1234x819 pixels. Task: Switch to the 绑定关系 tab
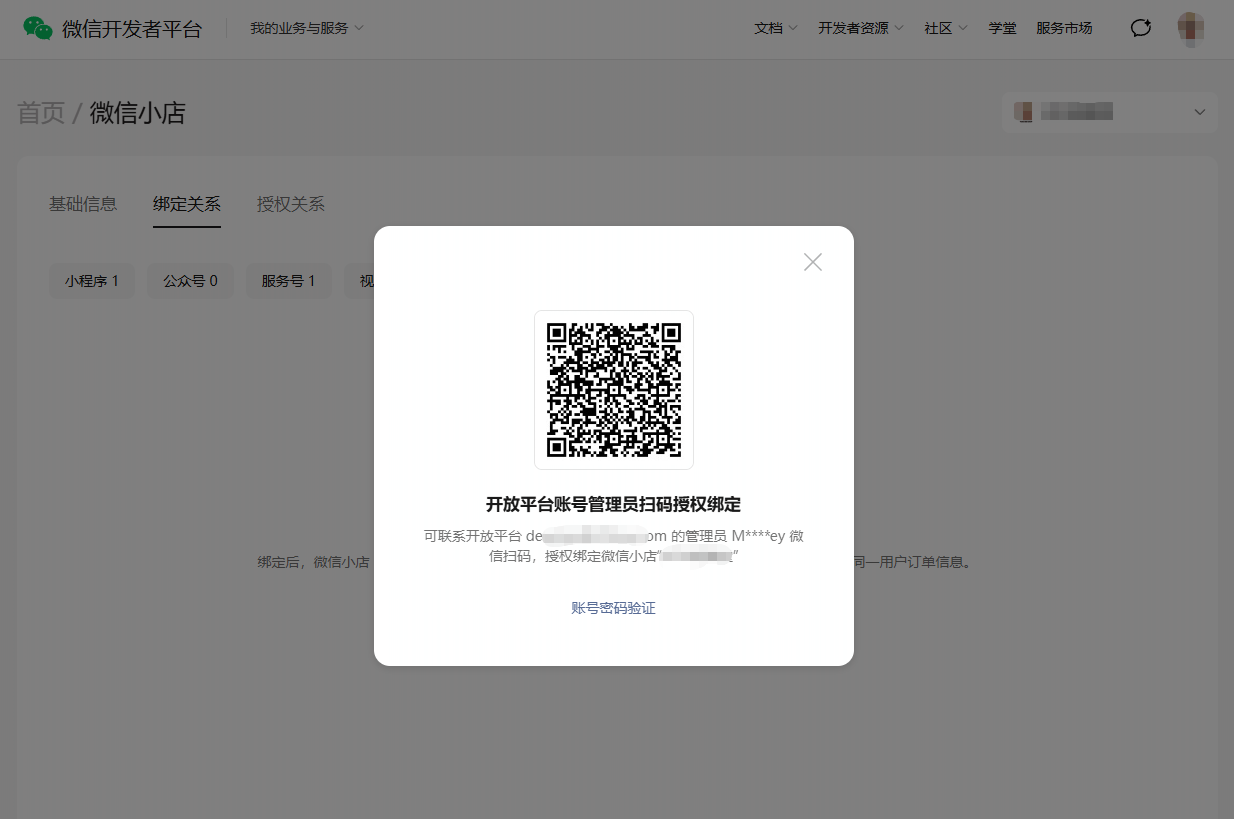pos(187,204)
